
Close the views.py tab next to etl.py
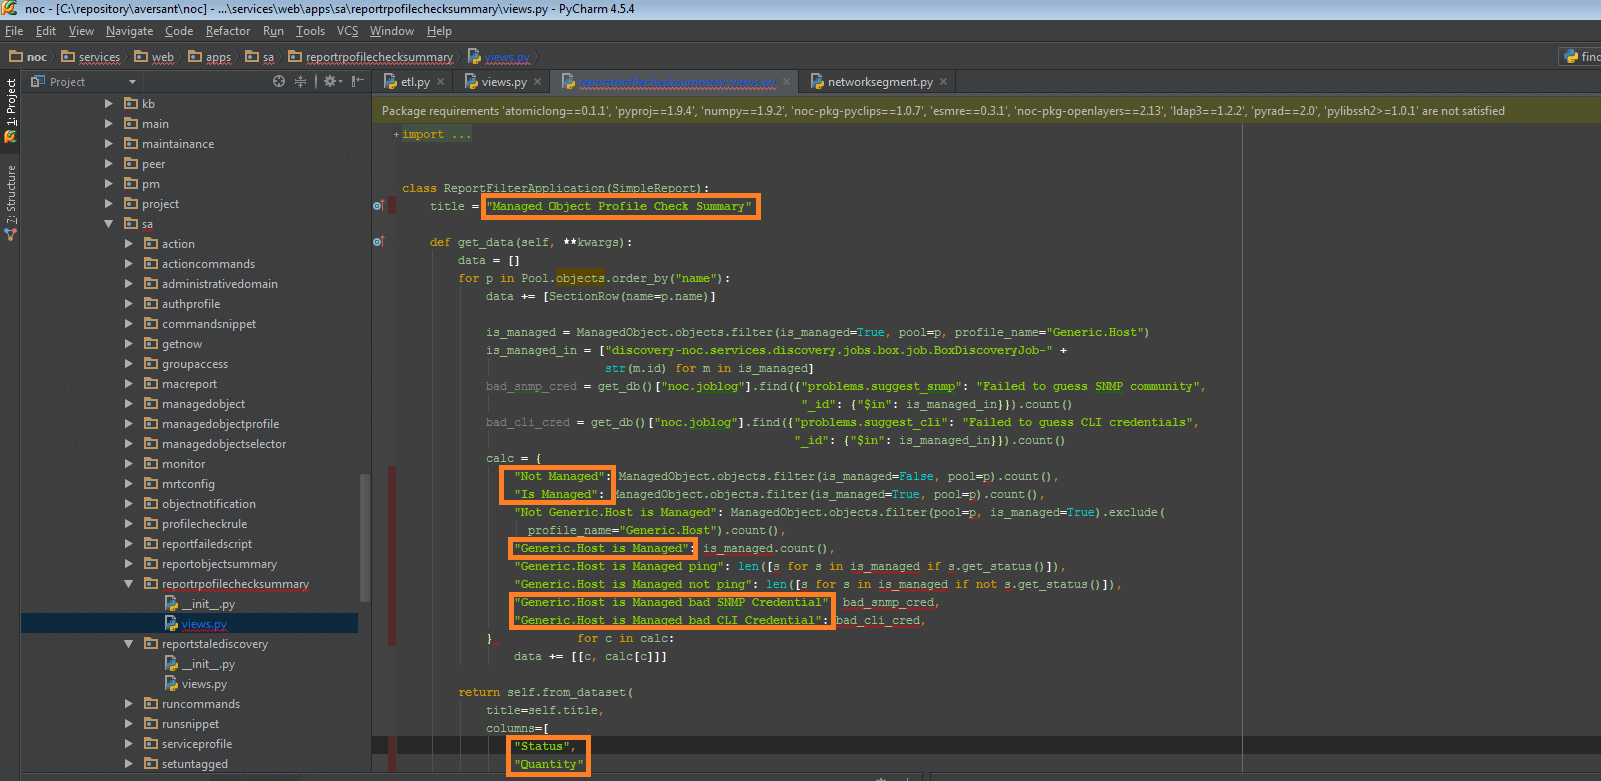tap(537, 82)
